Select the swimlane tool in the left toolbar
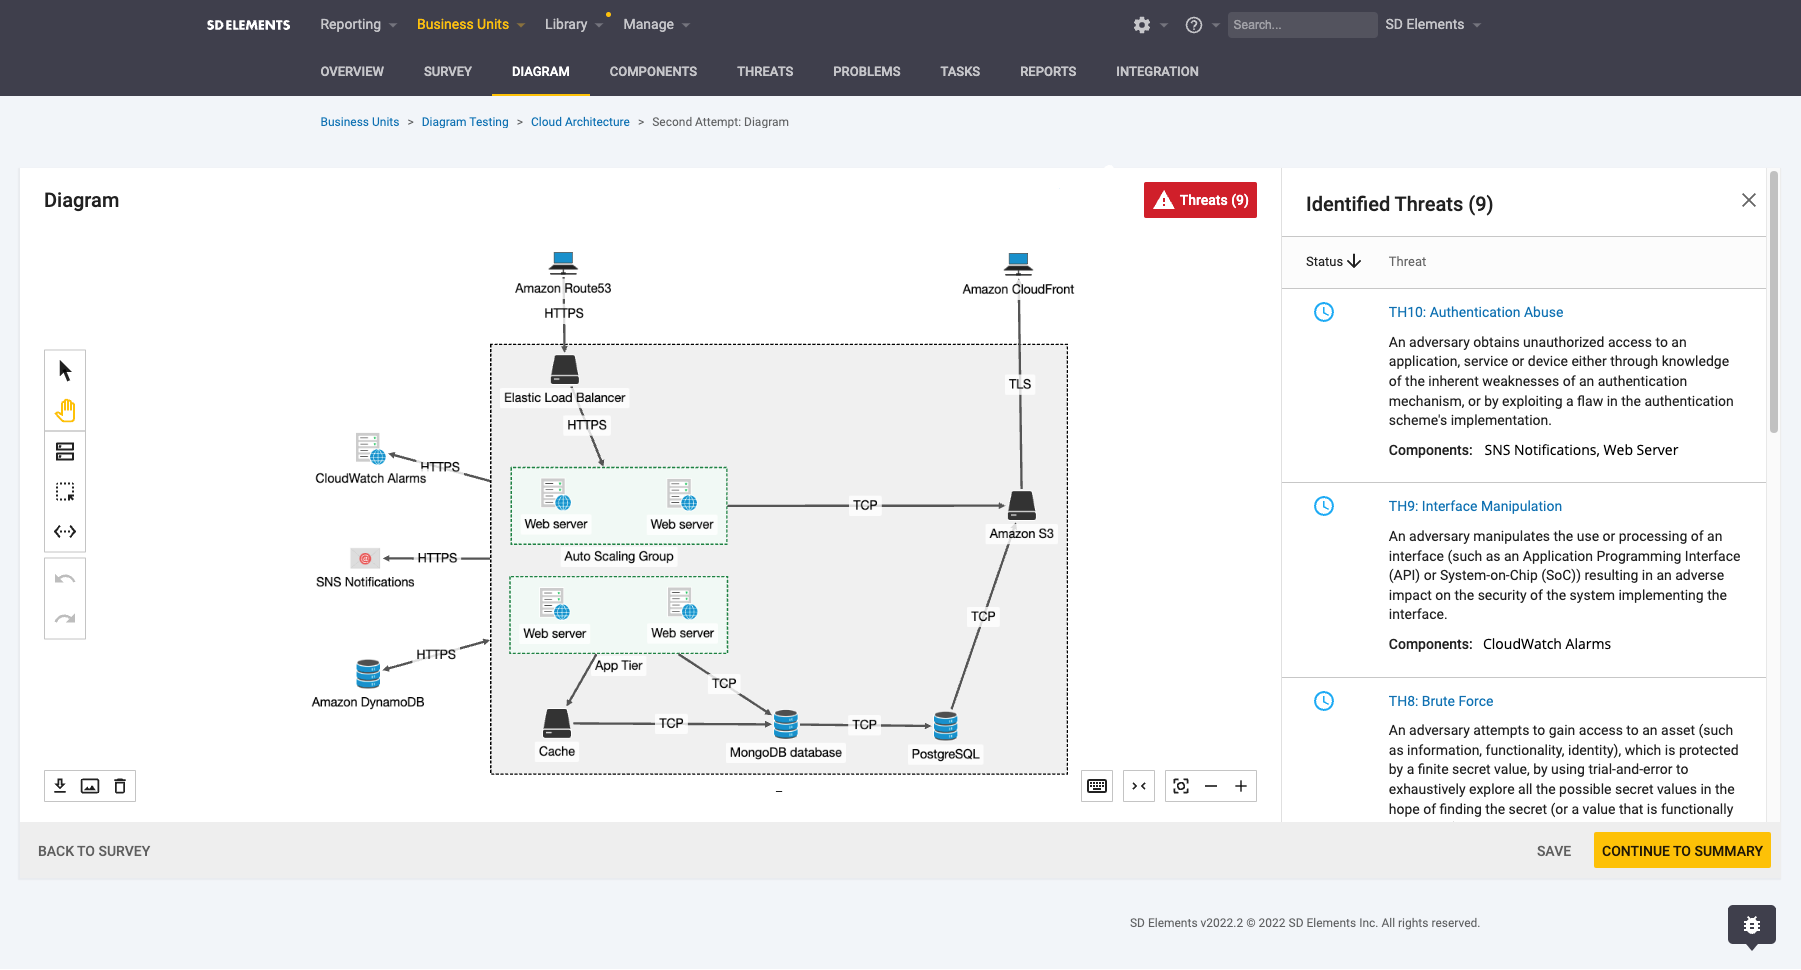1801x970 pixels. coord(64,452)
